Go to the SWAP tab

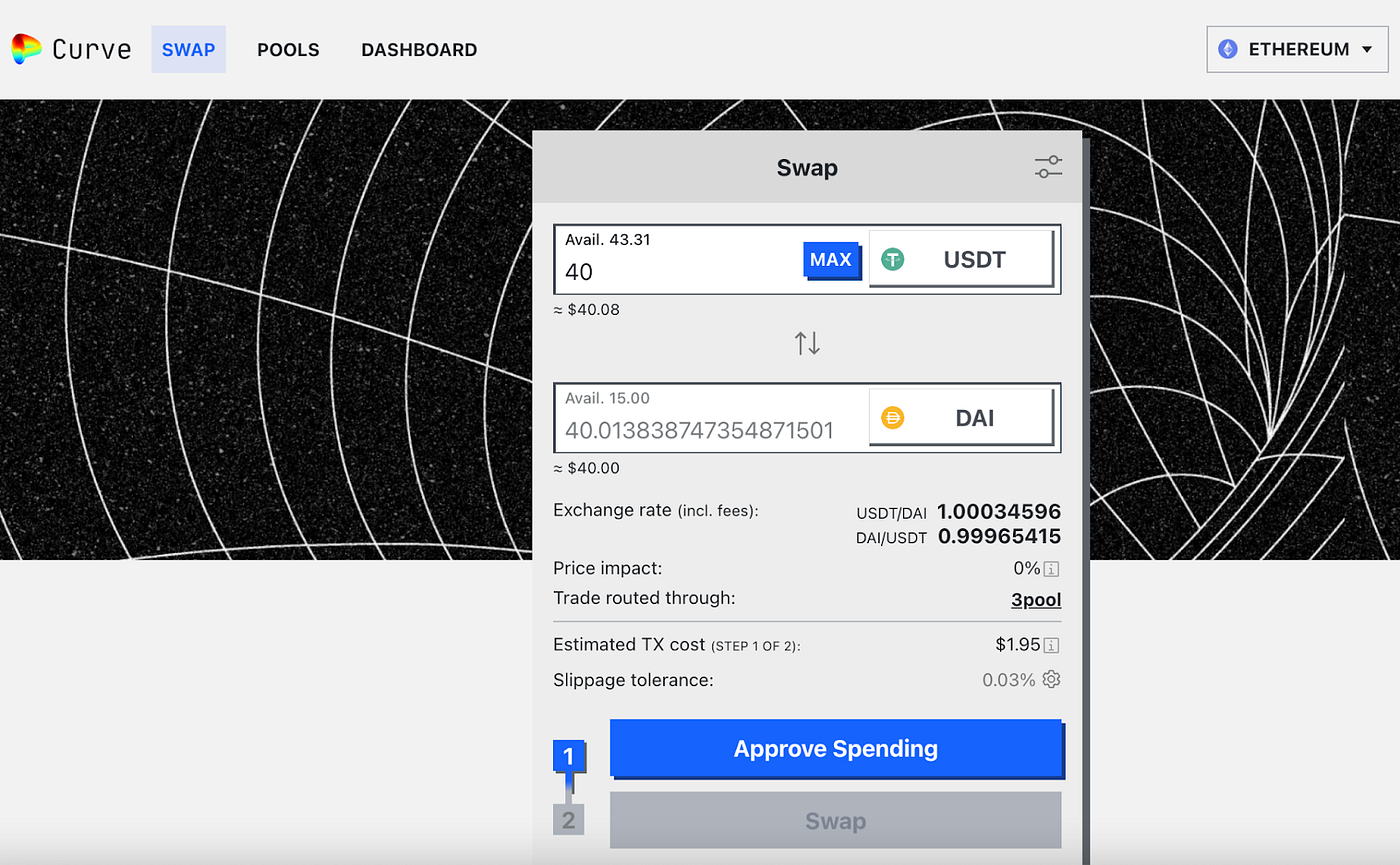[188, 49]
